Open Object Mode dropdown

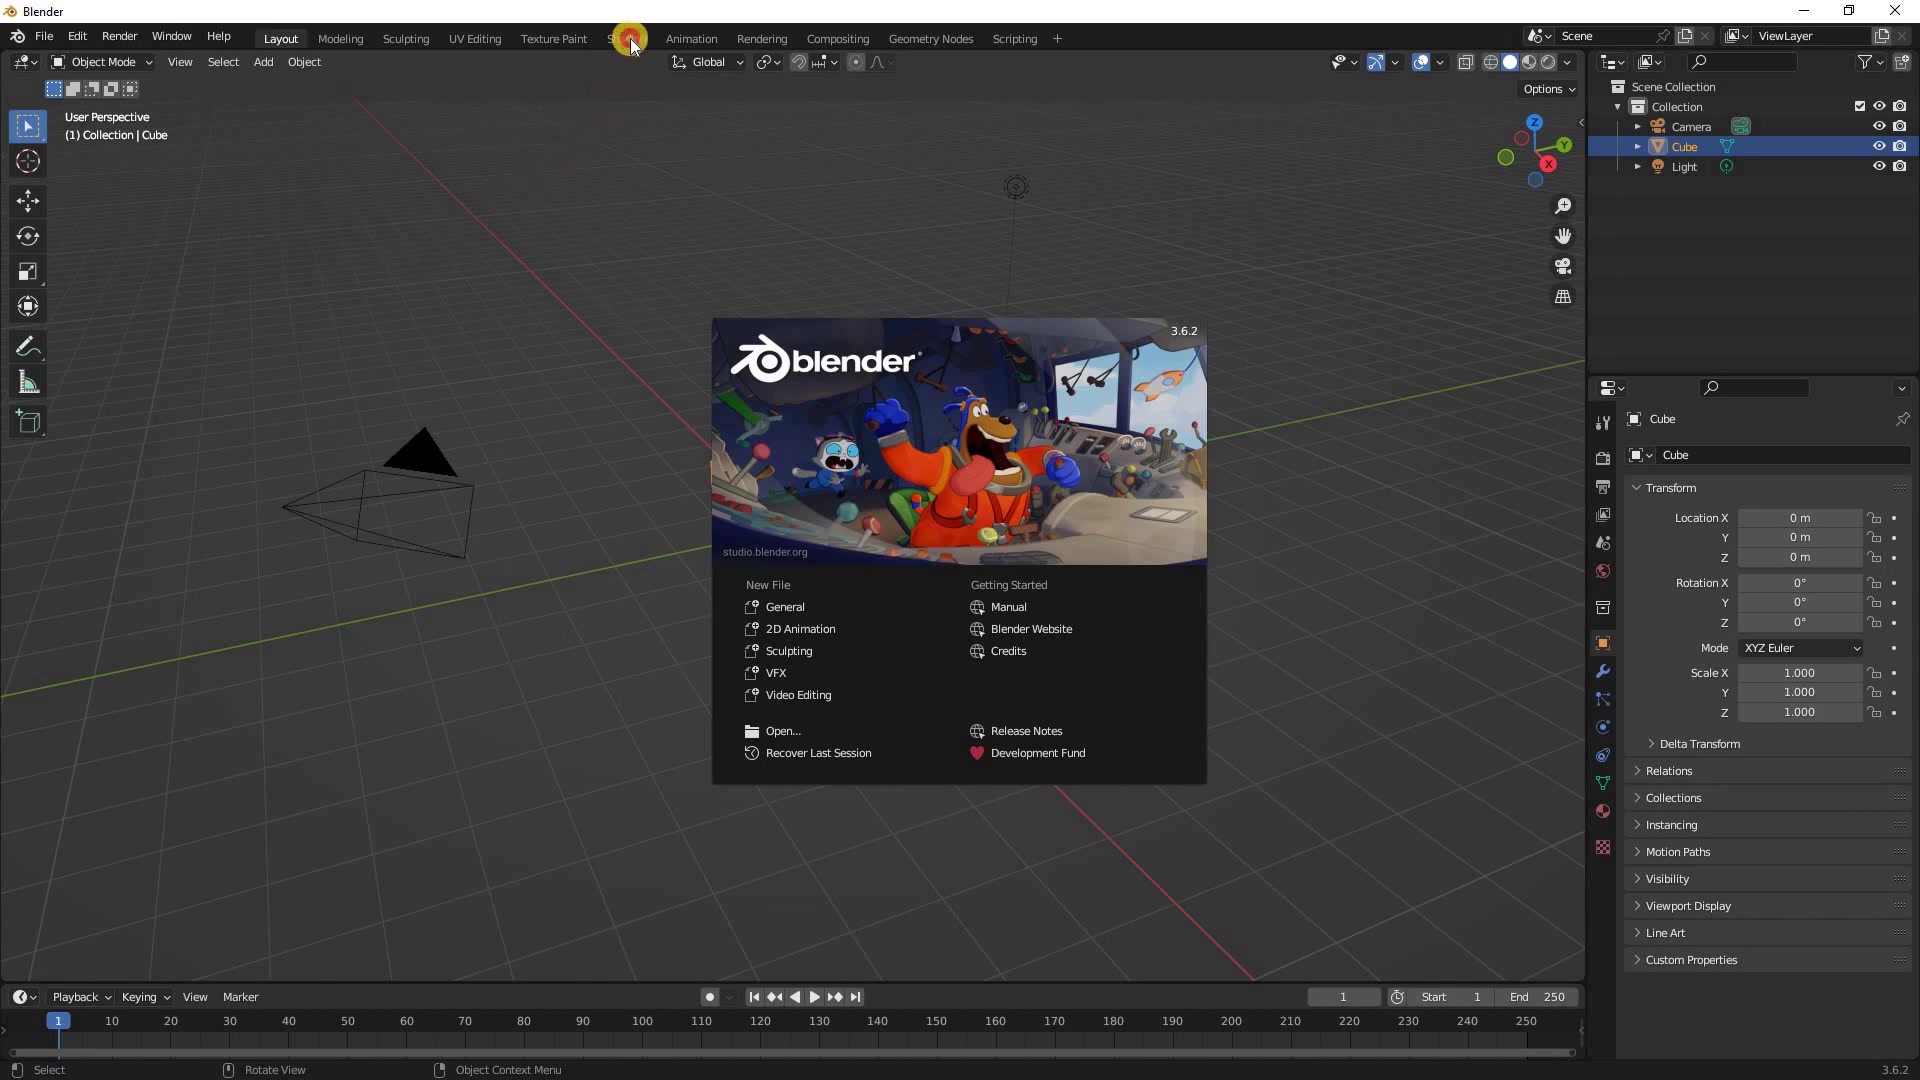click(102, 62)
